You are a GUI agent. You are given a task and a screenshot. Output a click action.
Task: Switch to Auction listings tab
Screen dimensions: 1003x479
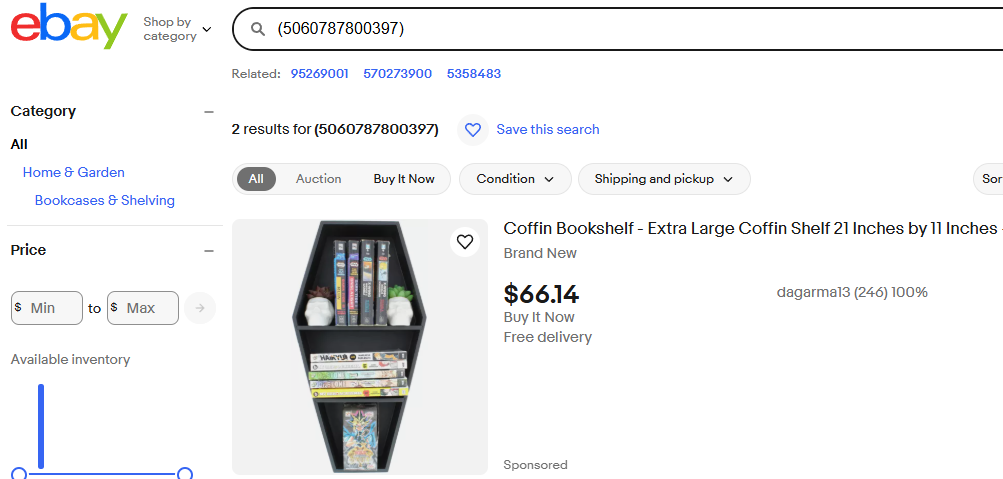318,179
